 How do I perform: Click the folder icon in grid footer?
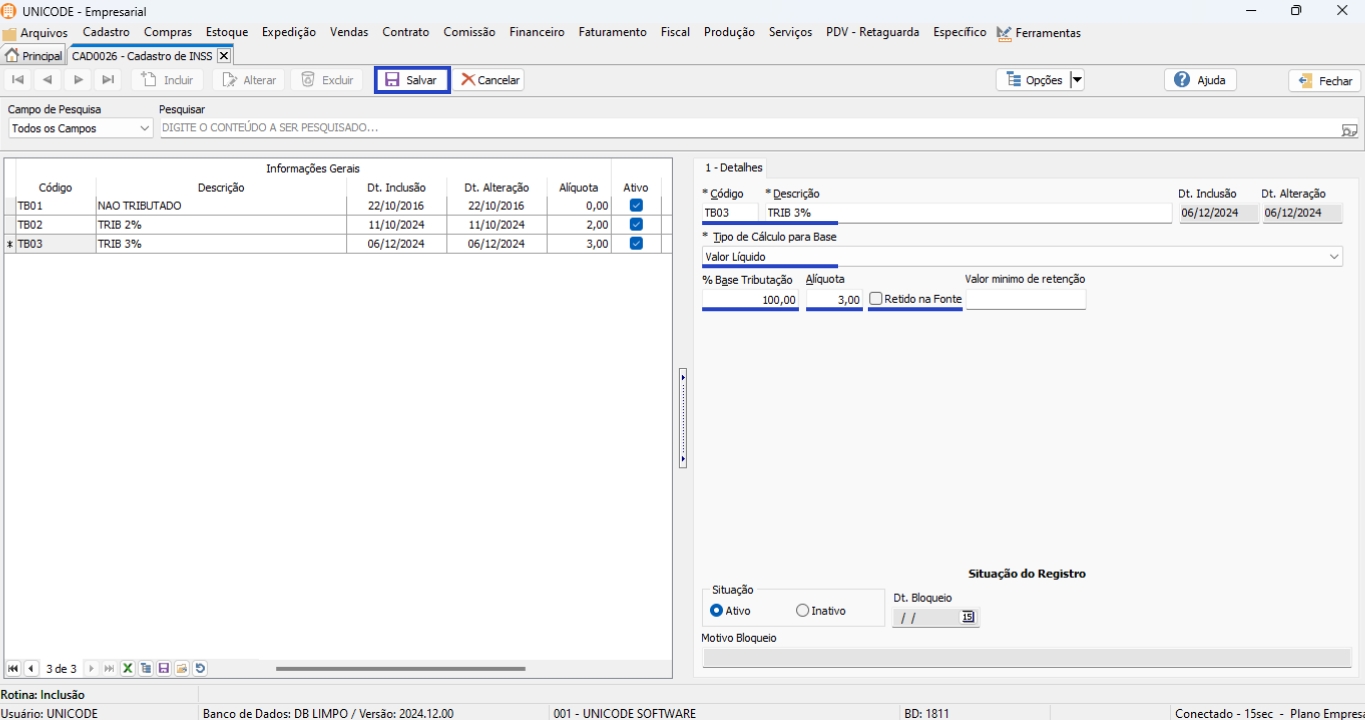(x=182, y=669)
